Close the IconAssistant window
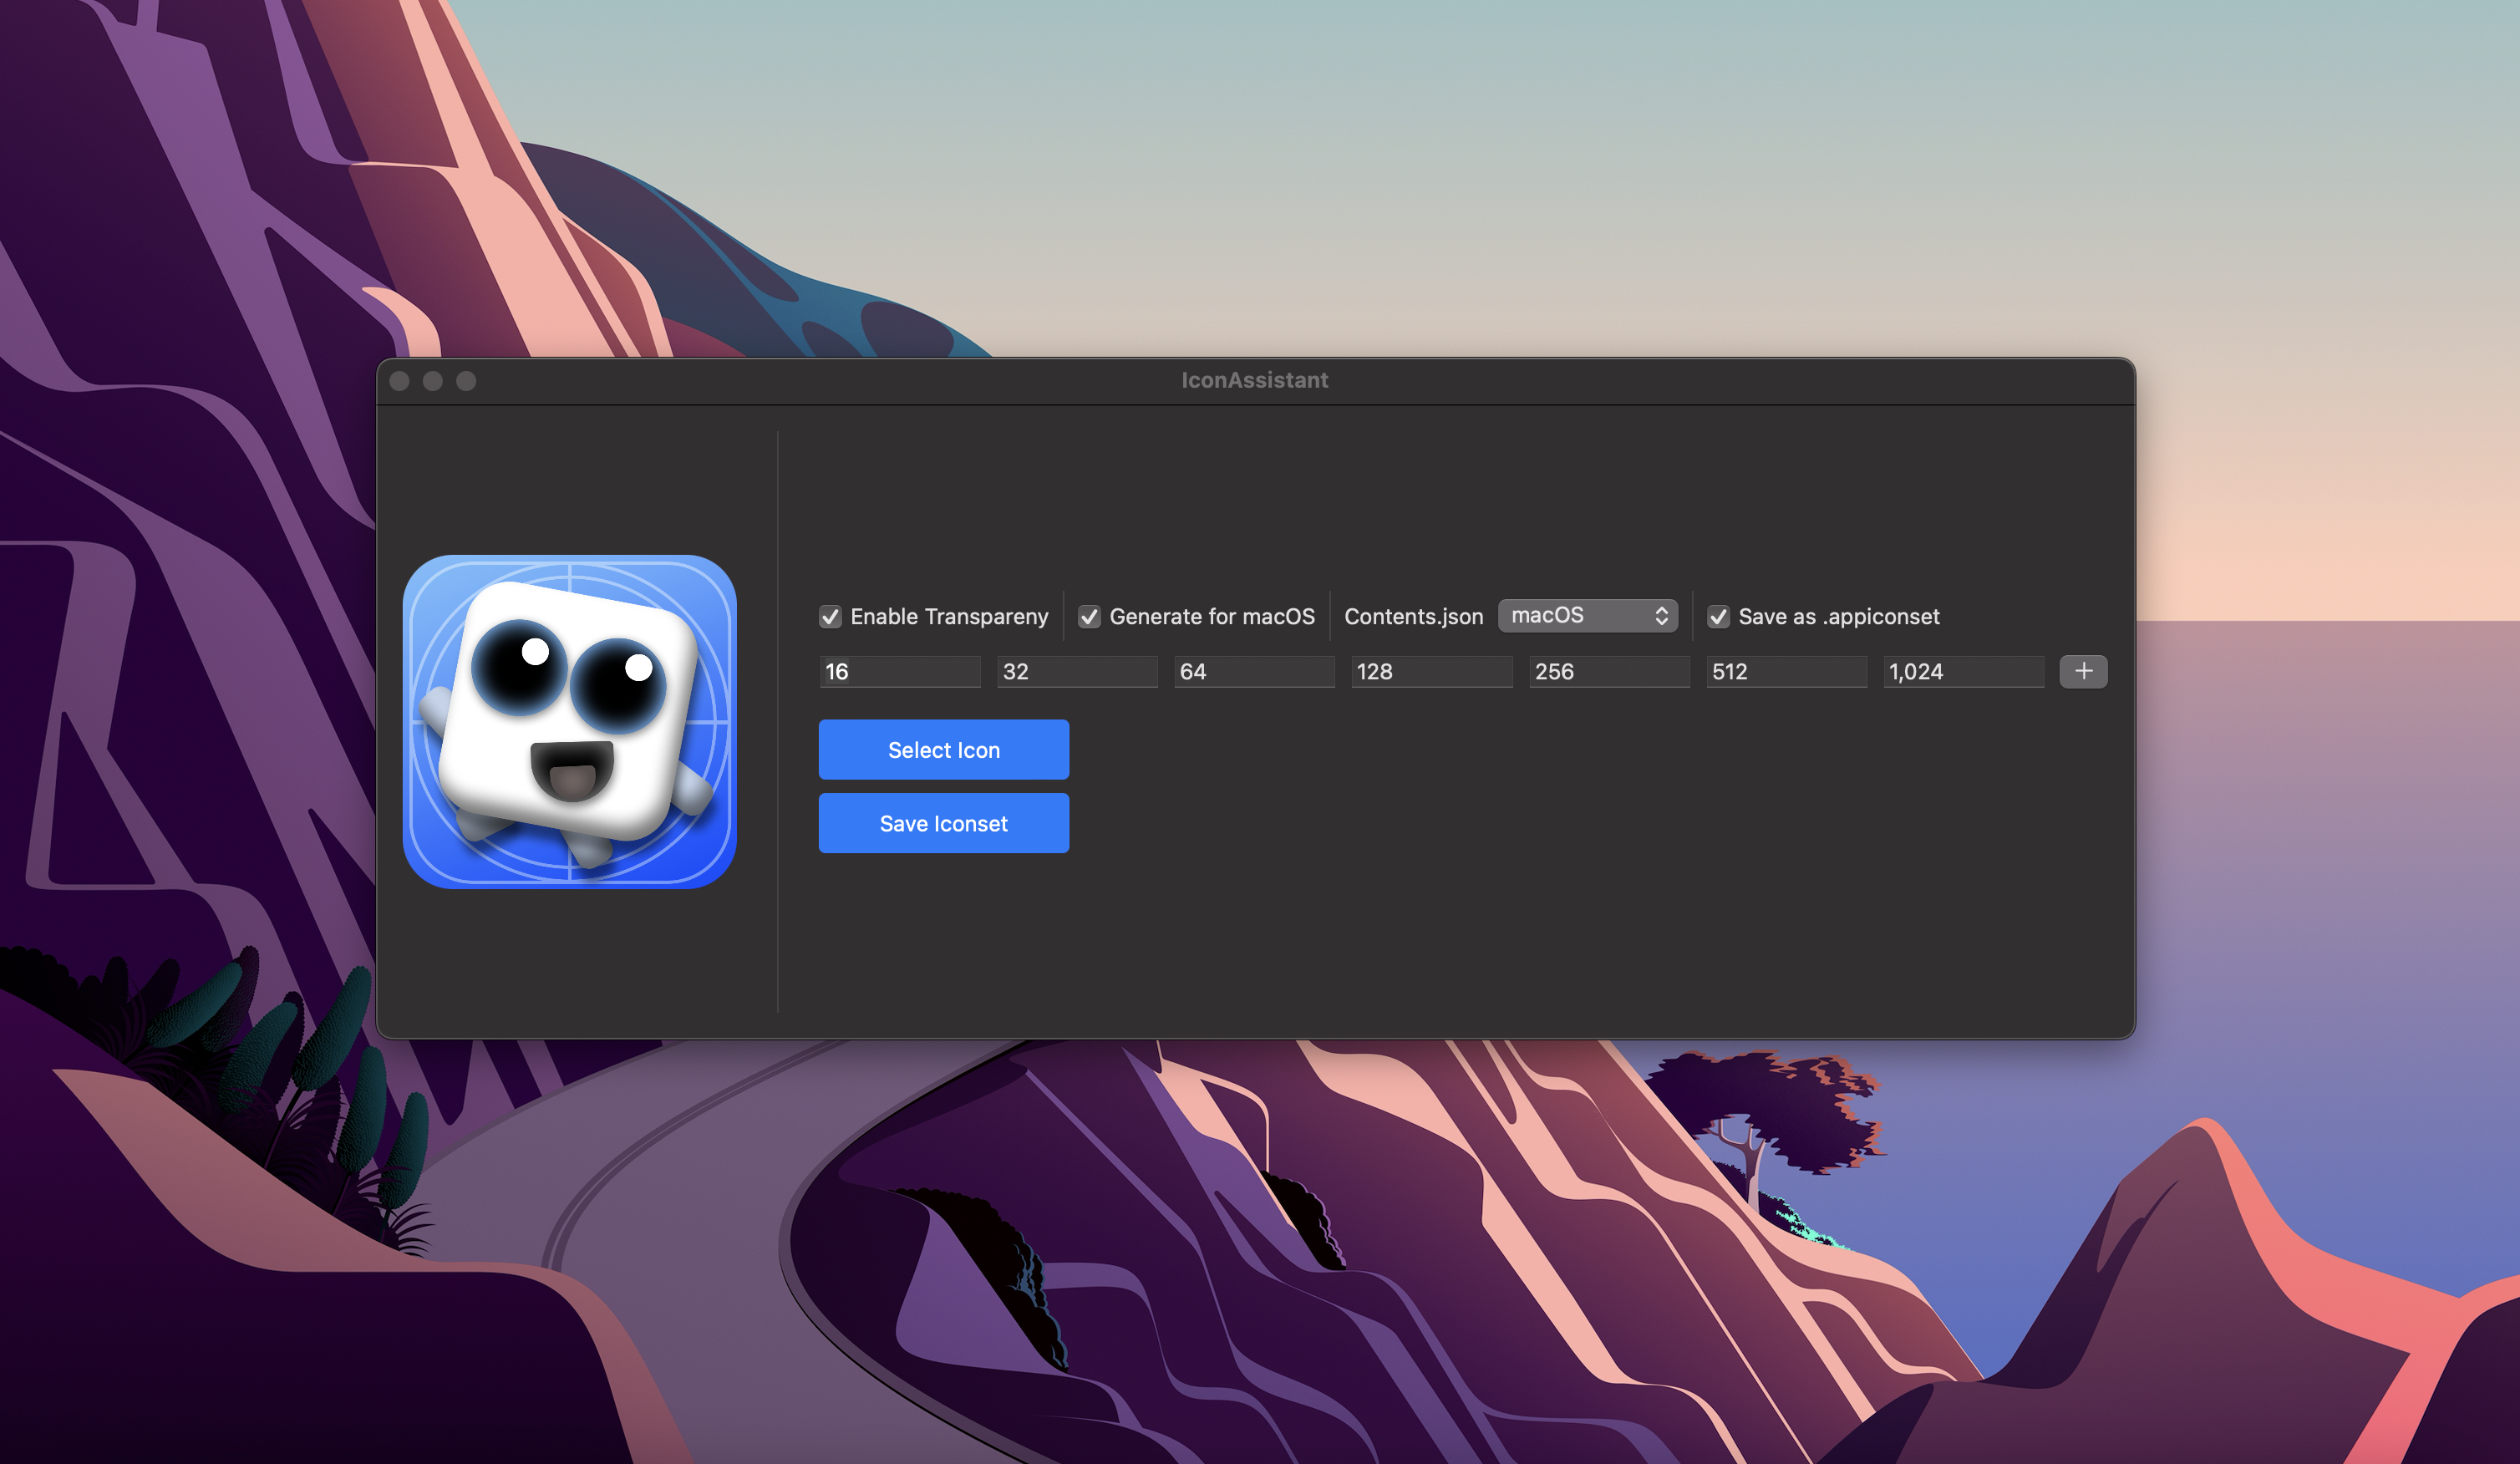 [x=399, y=381]
